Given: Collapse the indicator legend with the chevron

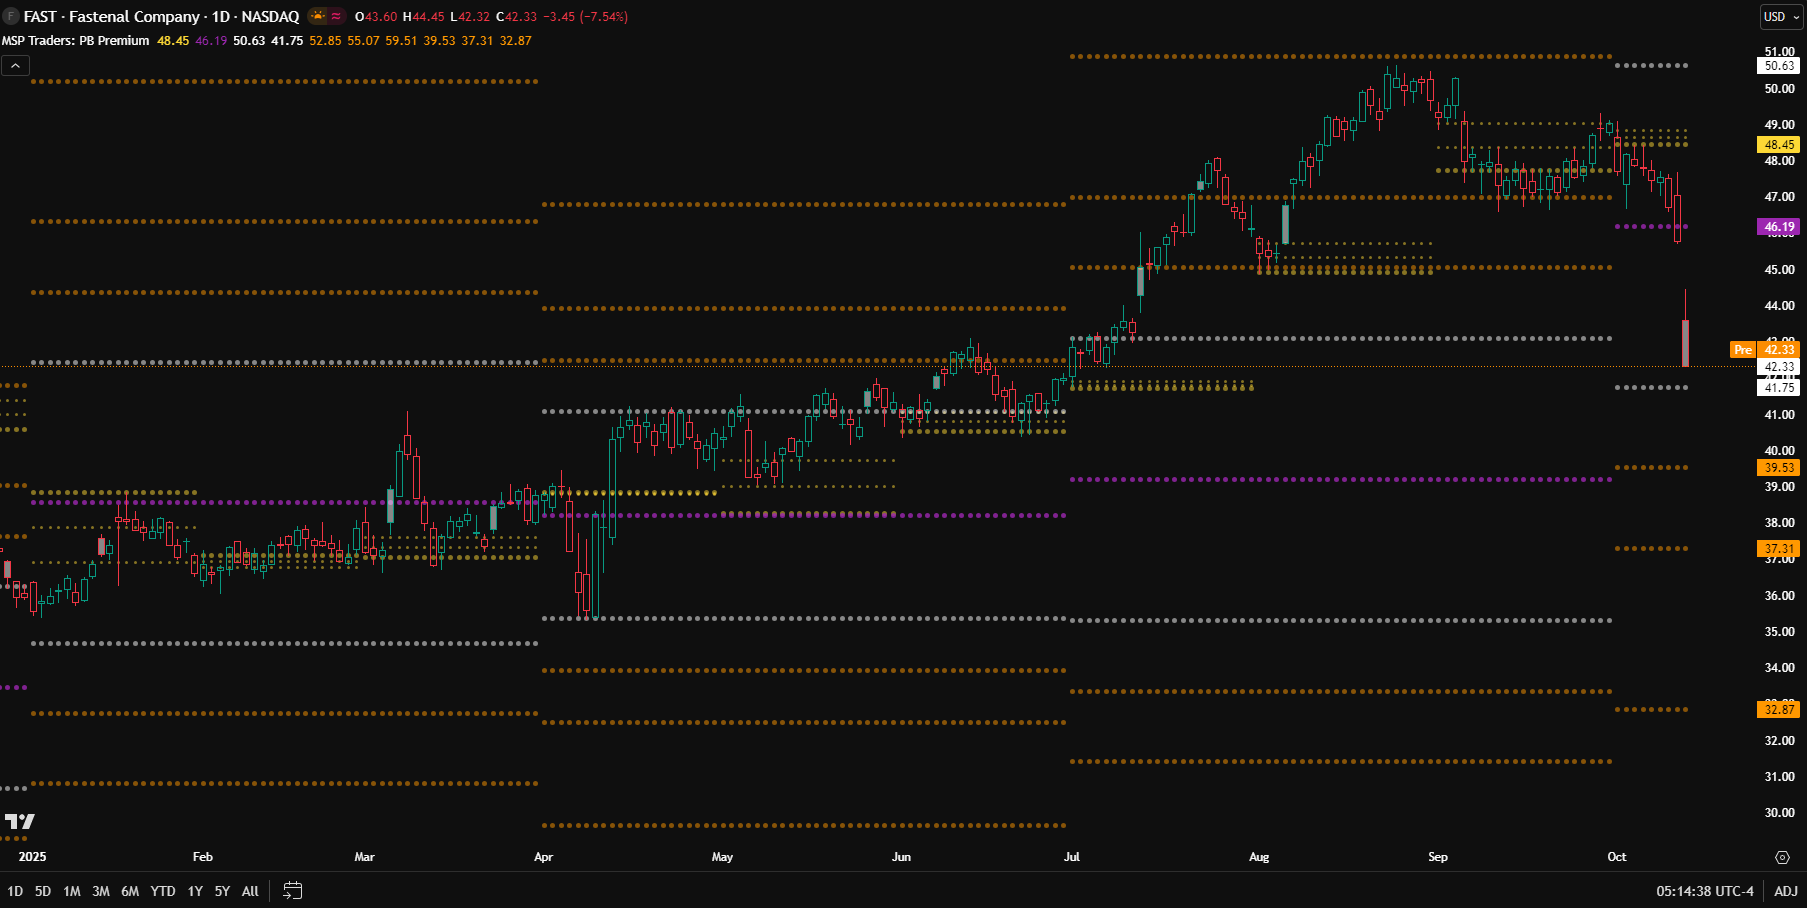Looking at the screenshot, I should coord(15,66).
